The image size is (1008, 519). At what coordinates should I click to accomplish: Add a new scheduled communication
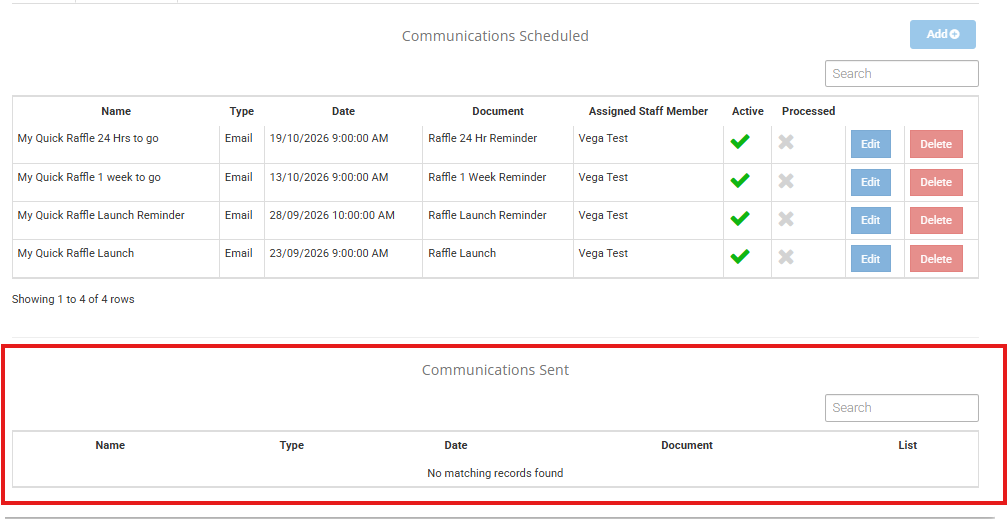pyautogui.click(x=942, y=35)
